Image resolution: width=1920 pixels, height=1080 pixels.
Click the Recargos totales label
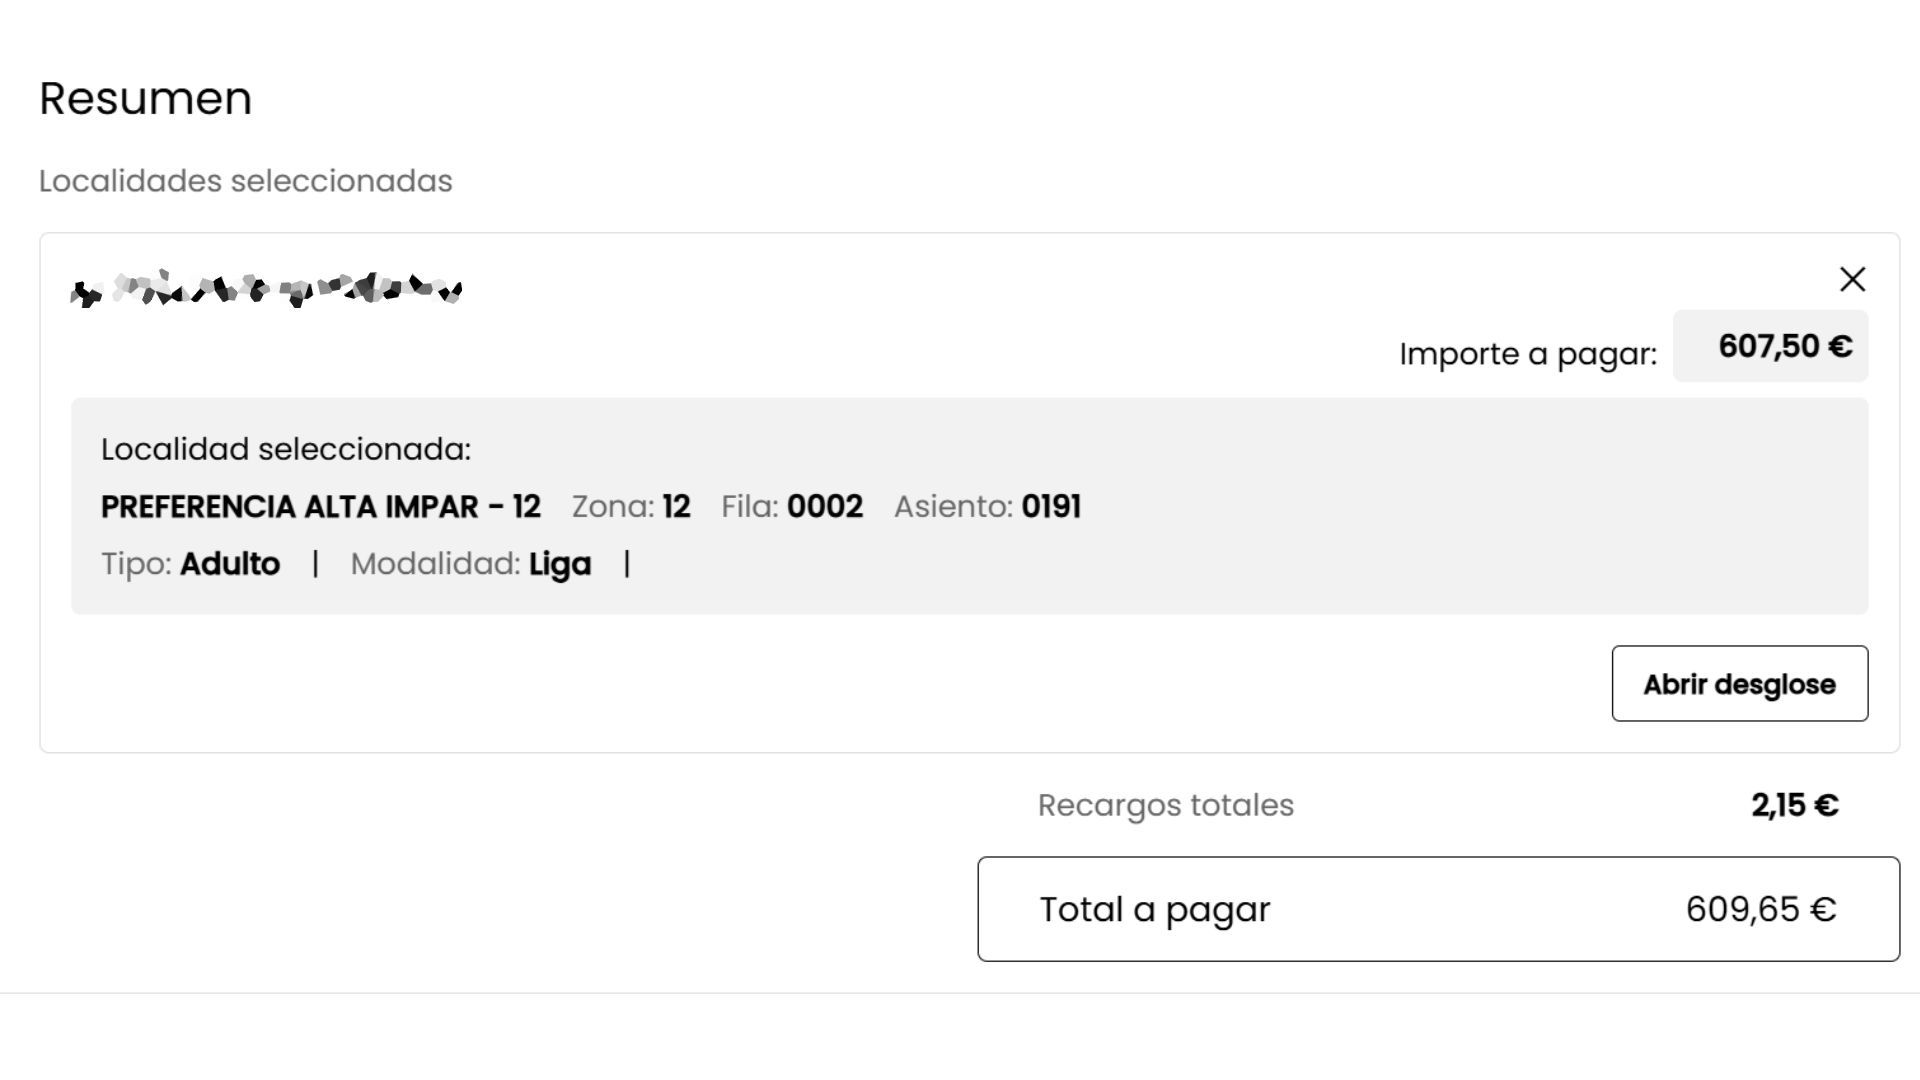pos(1166,805)
